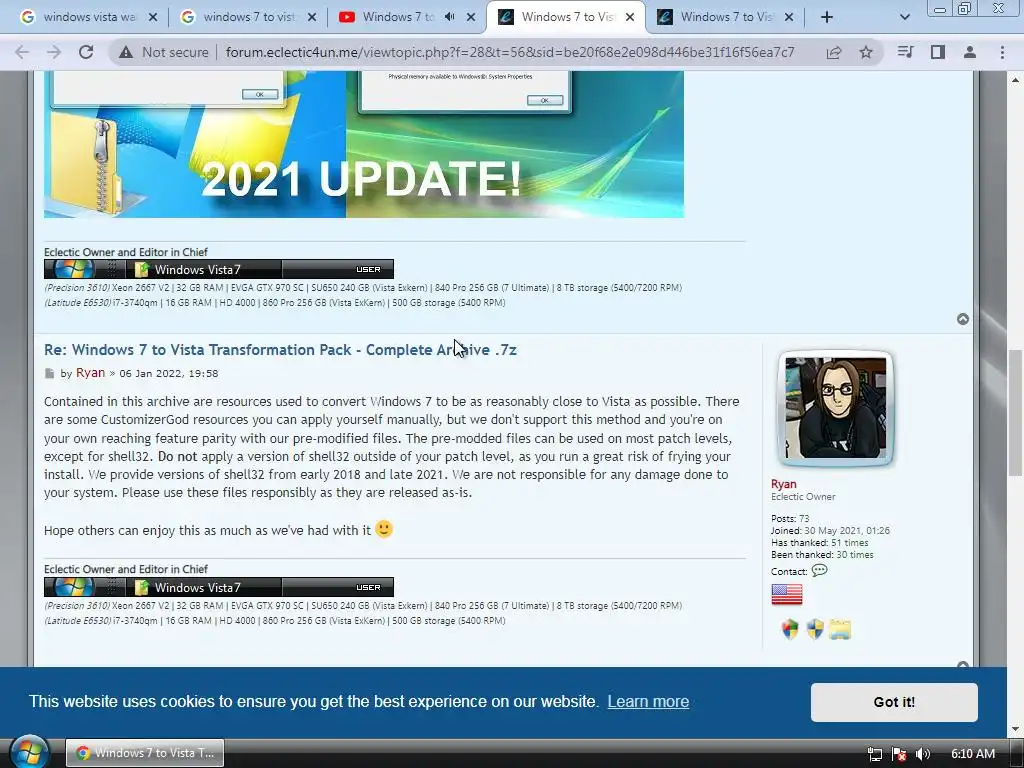Image resolution: width=1024 pixels, height=768 pixels.
Task: Switch to the 'windows 7 to vist' Google tab
Action: point(248,17)
